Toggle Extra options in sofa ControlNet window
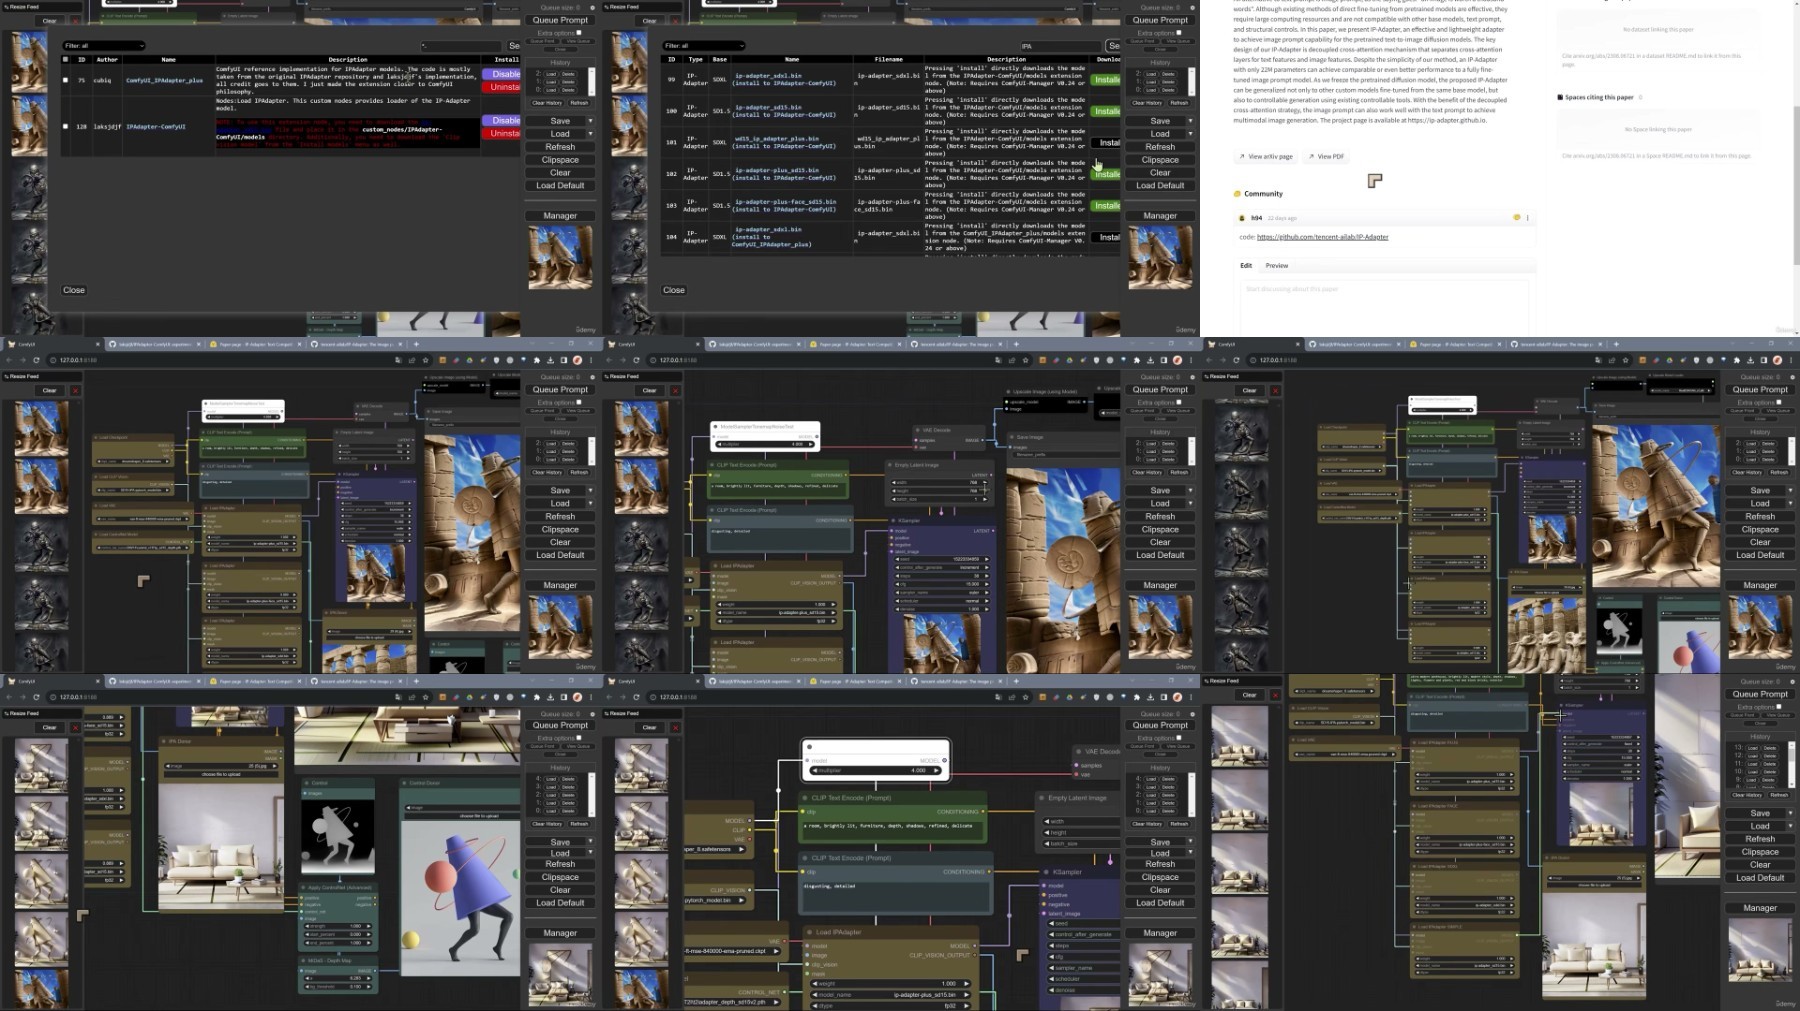1800x1011 pixels. point(578,738)
